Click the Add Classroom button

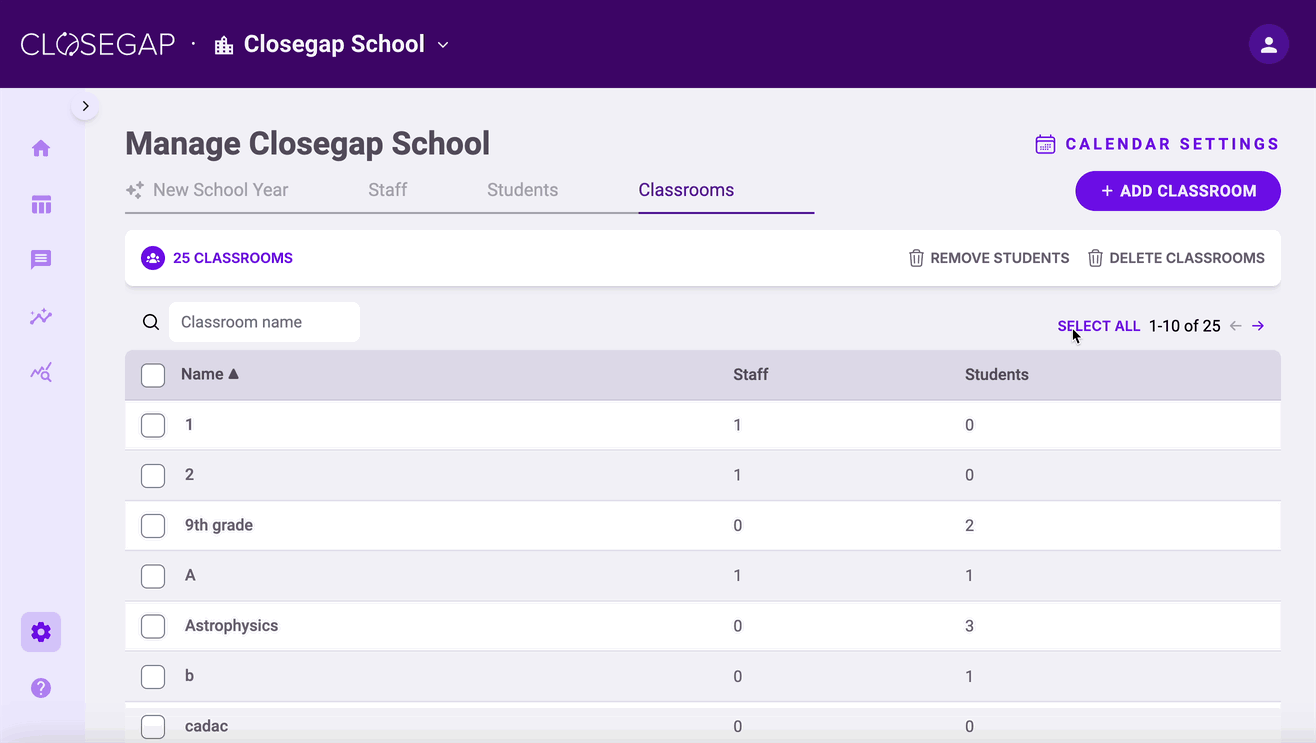tap(1178, 191)
